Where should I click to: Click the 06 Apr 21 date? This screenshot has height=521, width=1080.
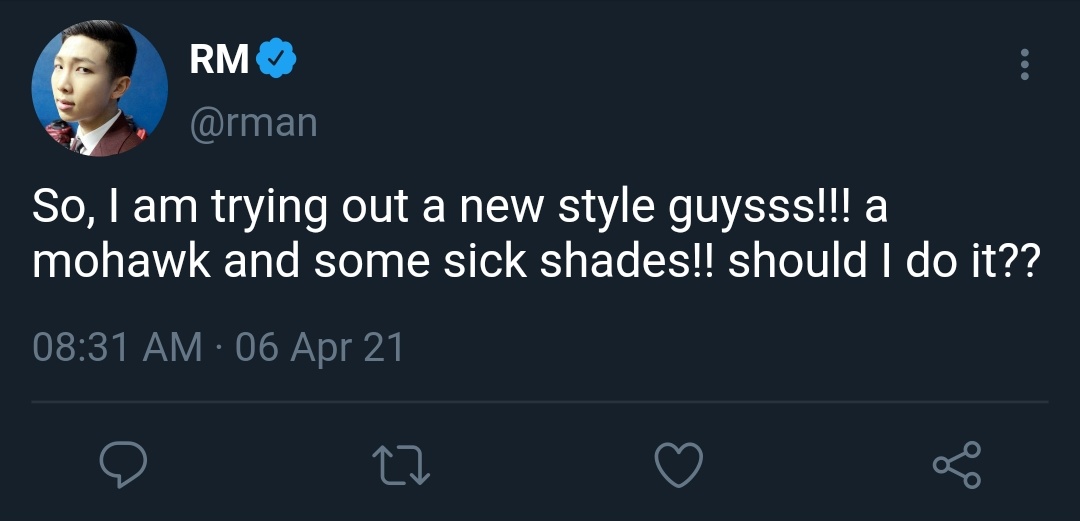point(319,348)
